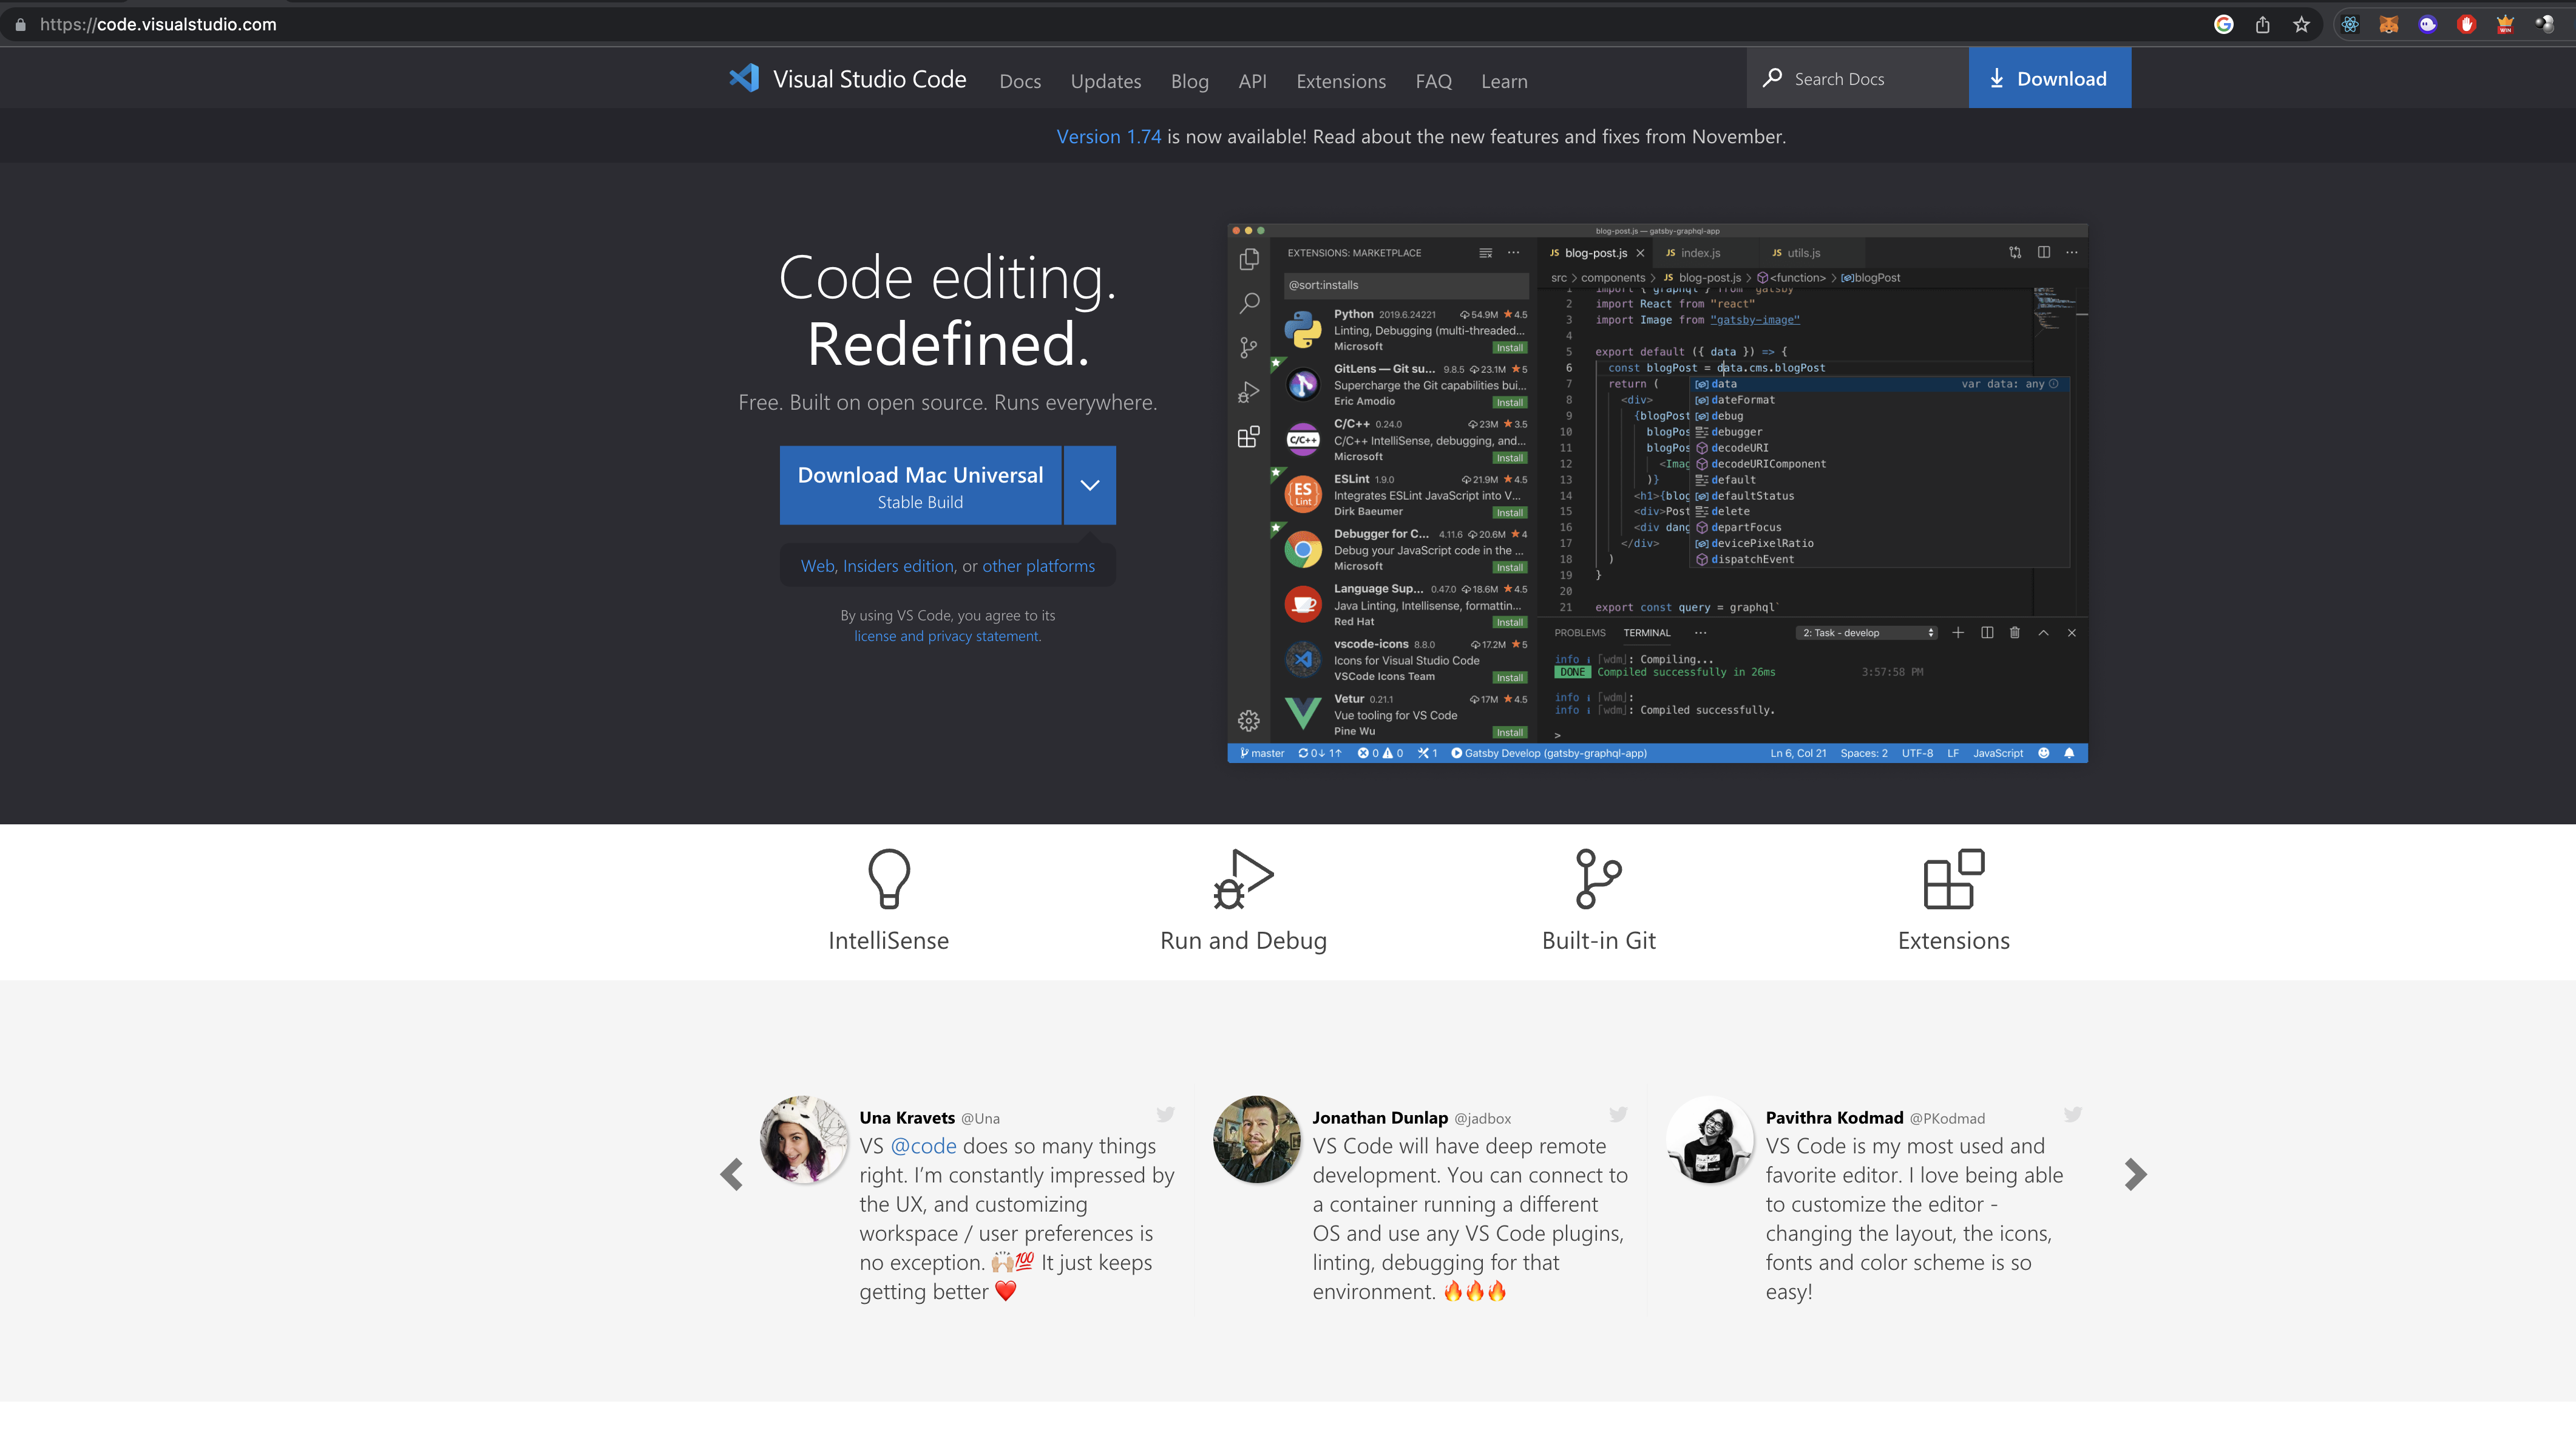Click Install for the Vetur extension in preview
The height and width of the screenshot is (1435, 2576).
pyautogui.click(x=1510, y=733)
